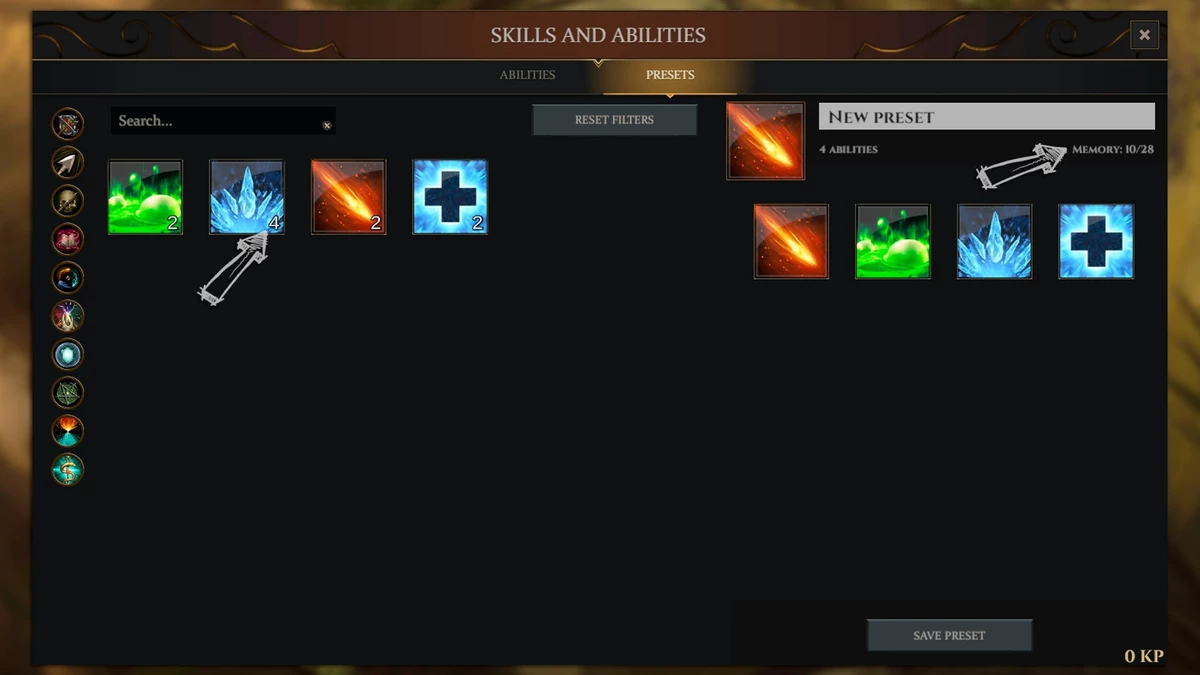The width and height of the screenshot is (1200, 675).
Task: Pick the blue cross healing ability in results
Action: (x=450, y=197)
